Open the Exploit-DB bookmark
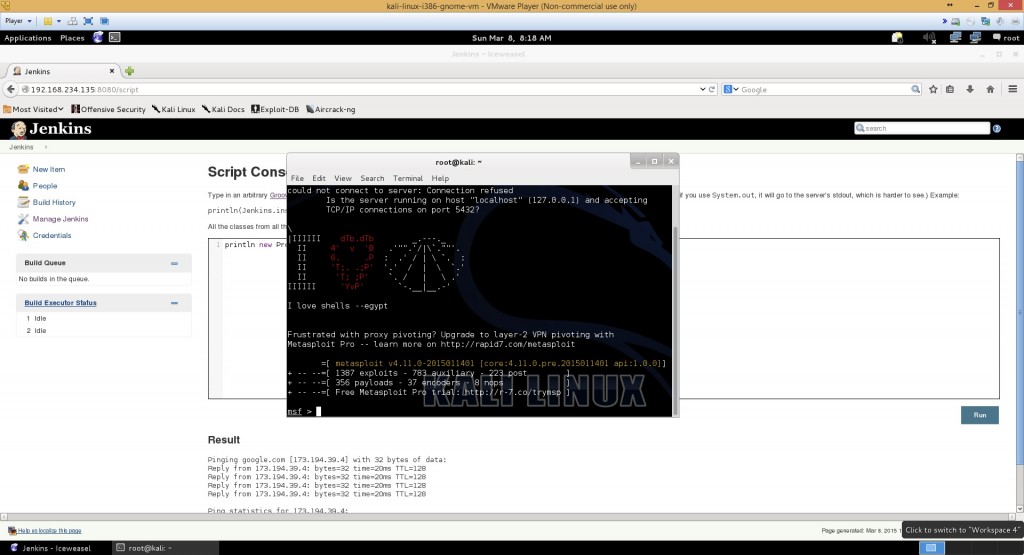This screenshot has height=555, width=1024. pos(275,110)
